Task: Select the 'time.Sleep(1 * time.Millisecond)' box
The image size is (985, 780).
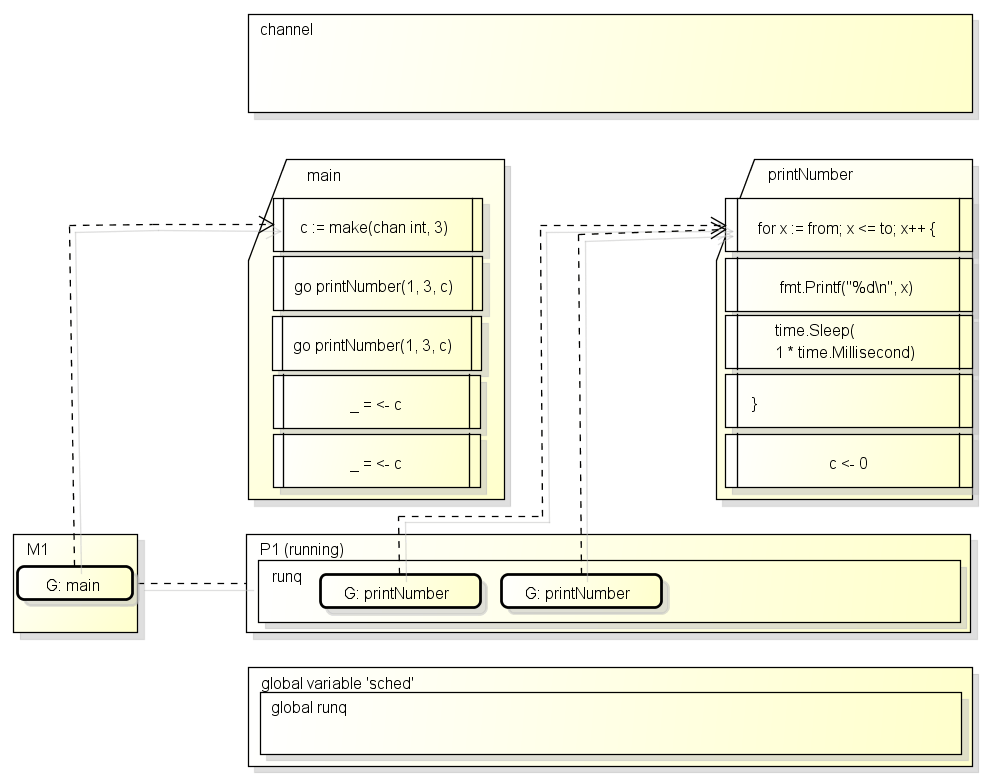Action: [849, 342]
